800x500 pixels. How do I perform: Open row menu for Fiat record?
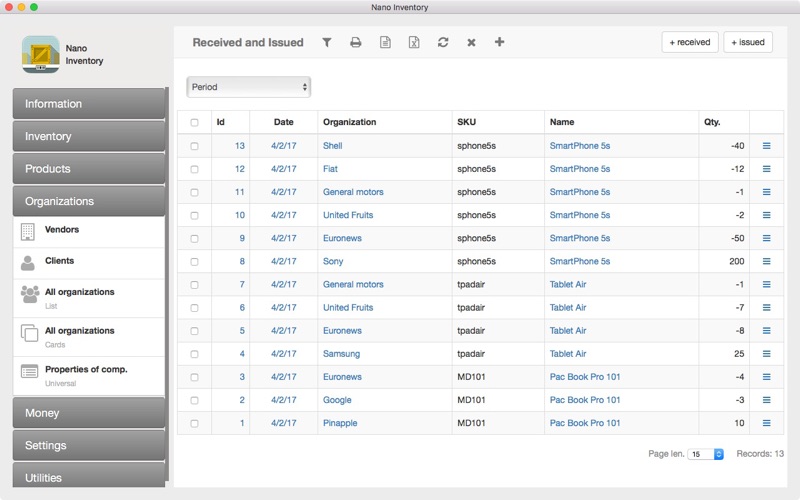click(x=766, y=169)
